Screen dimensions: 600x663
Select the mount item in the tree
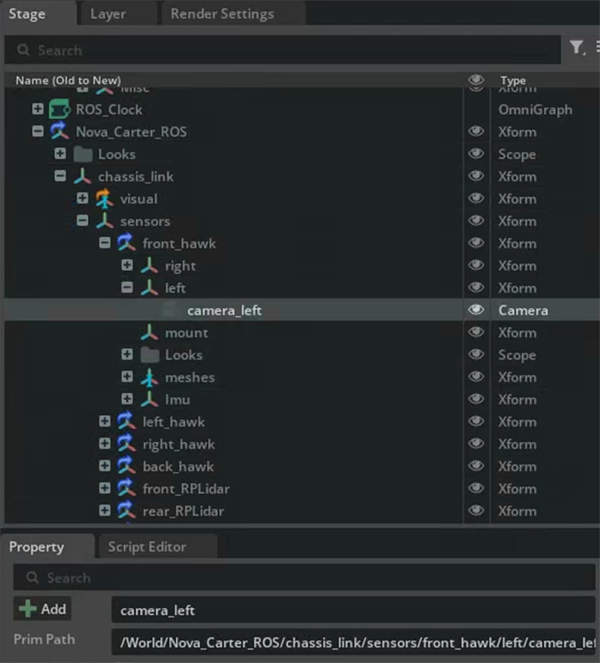pos(186,333)
